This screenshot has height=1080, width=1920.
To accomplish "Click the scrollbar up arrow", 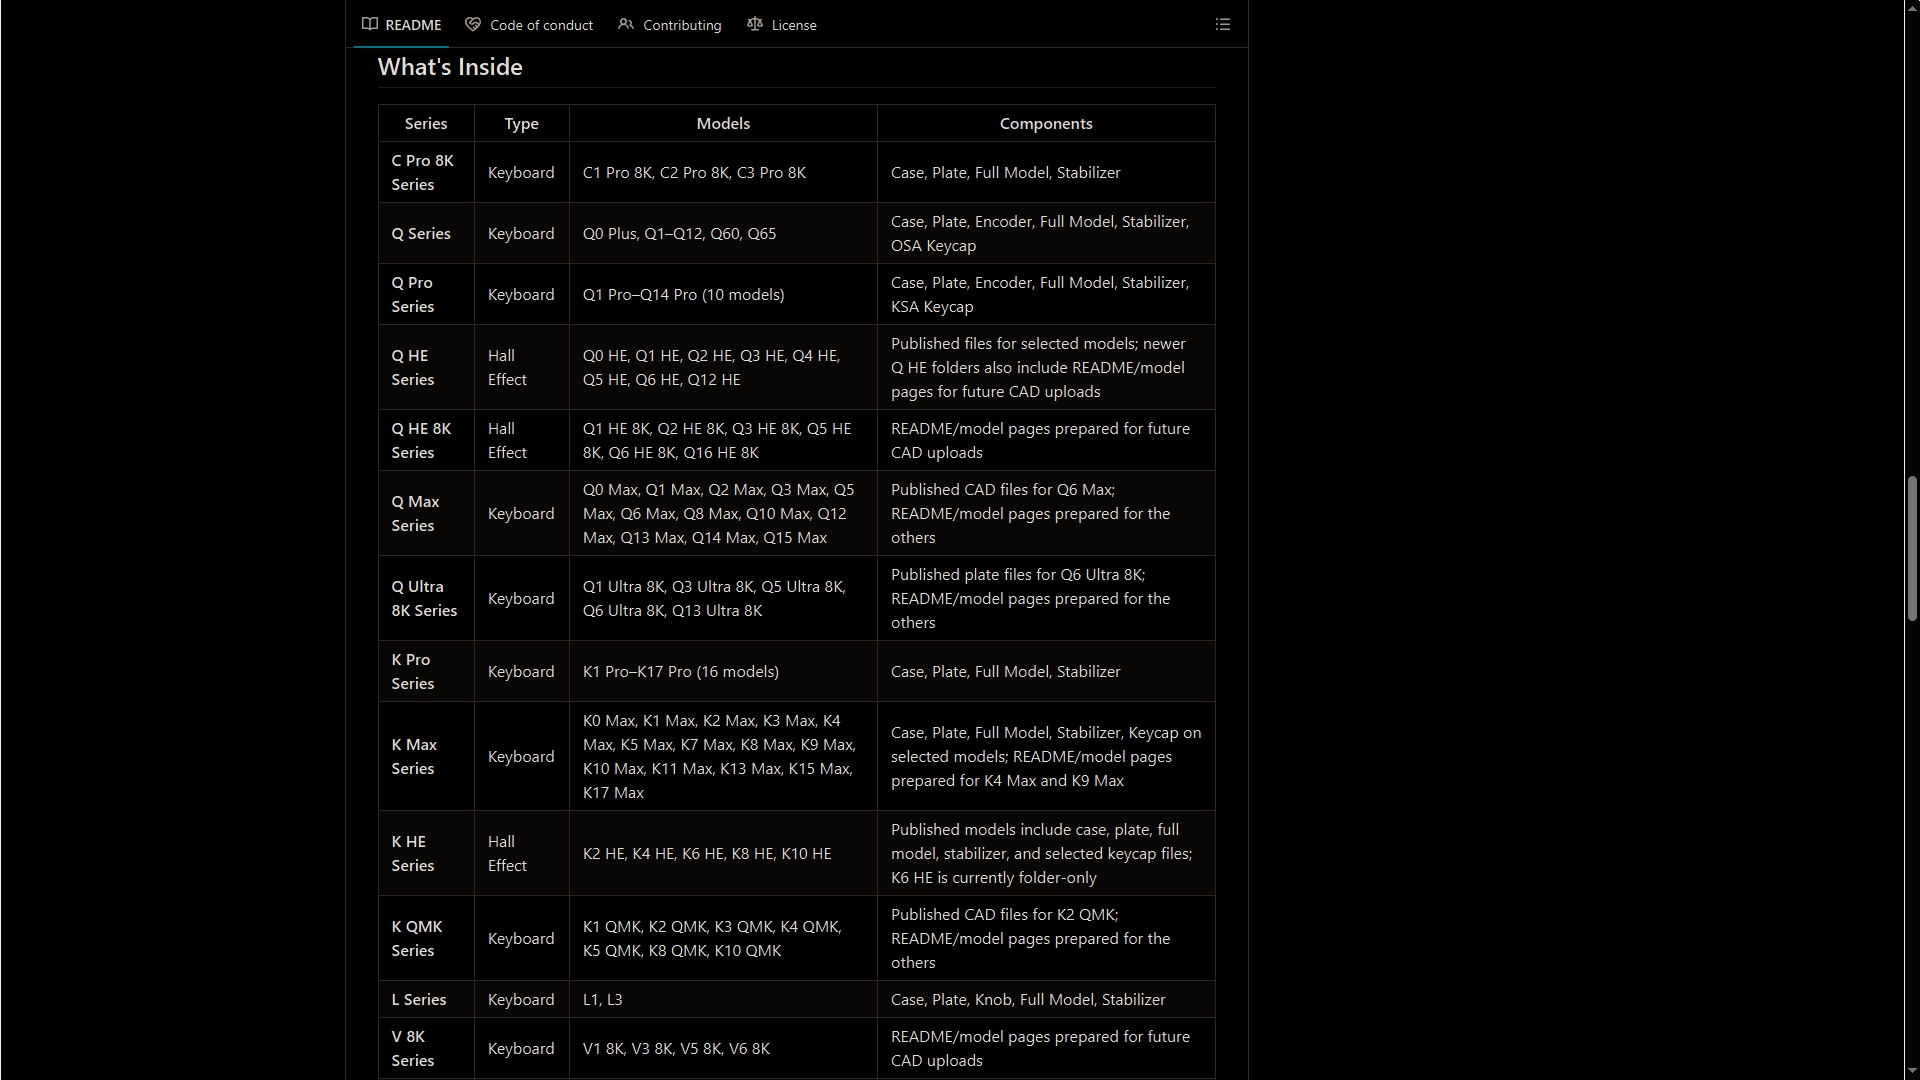I will click(1912, 7).
